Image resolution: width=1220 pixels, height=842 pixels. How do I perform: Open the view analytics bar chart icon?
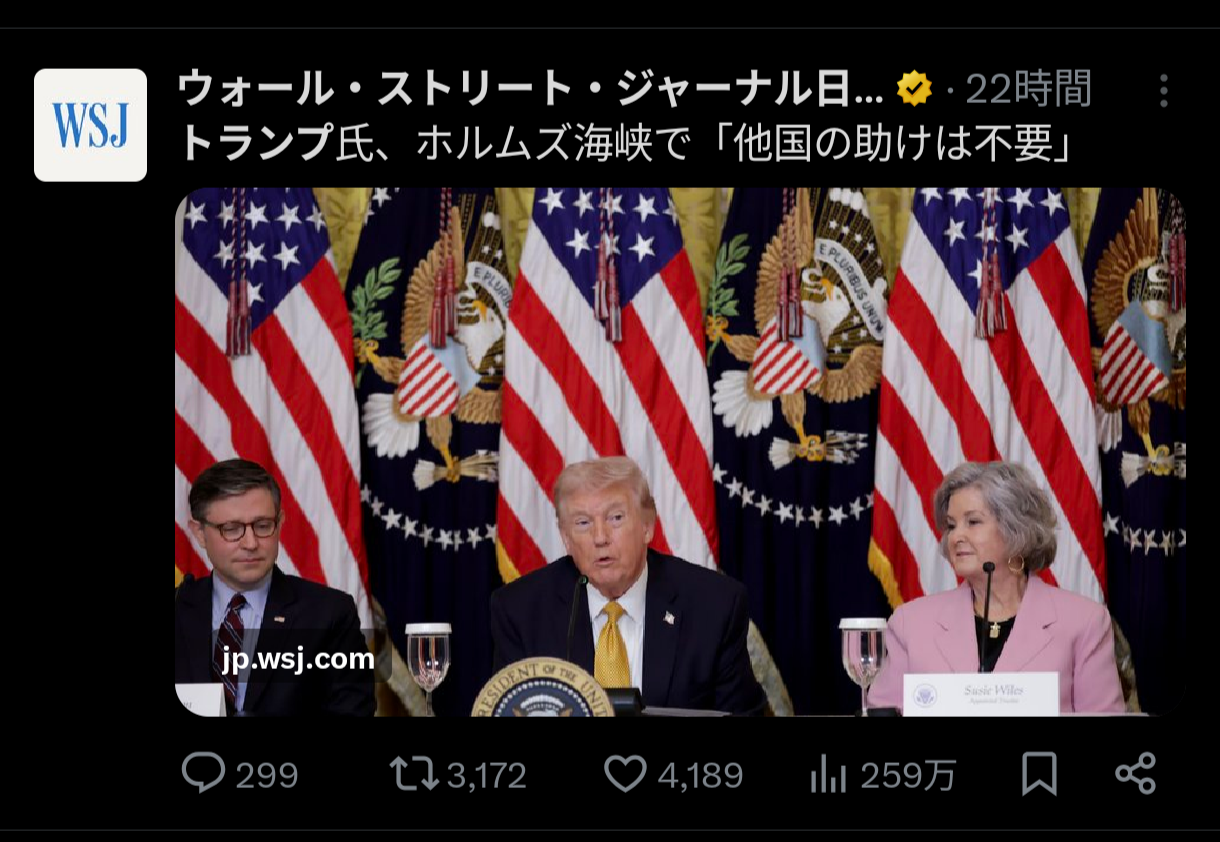click(x=828, y=774)
